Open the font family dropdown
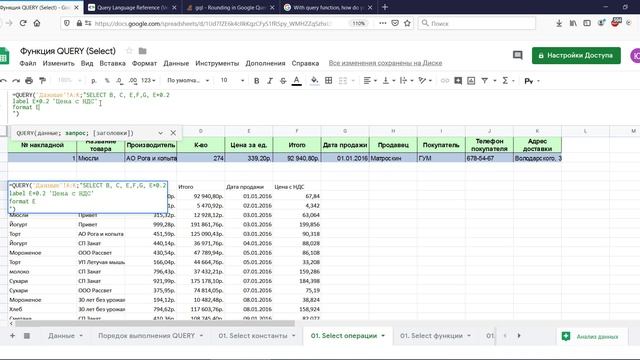640x360 pixels. (188, 81)
